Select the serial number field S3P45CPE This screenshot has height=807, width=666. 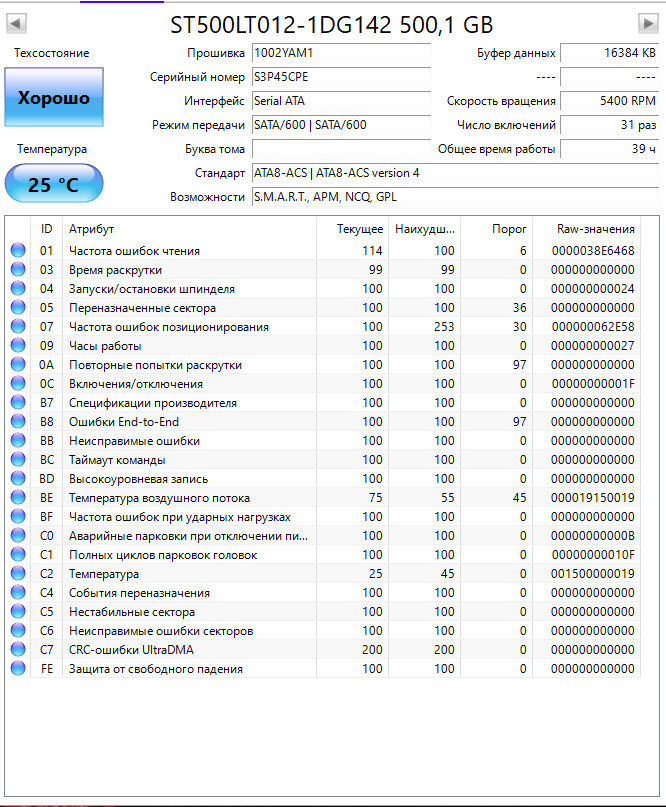341,77
